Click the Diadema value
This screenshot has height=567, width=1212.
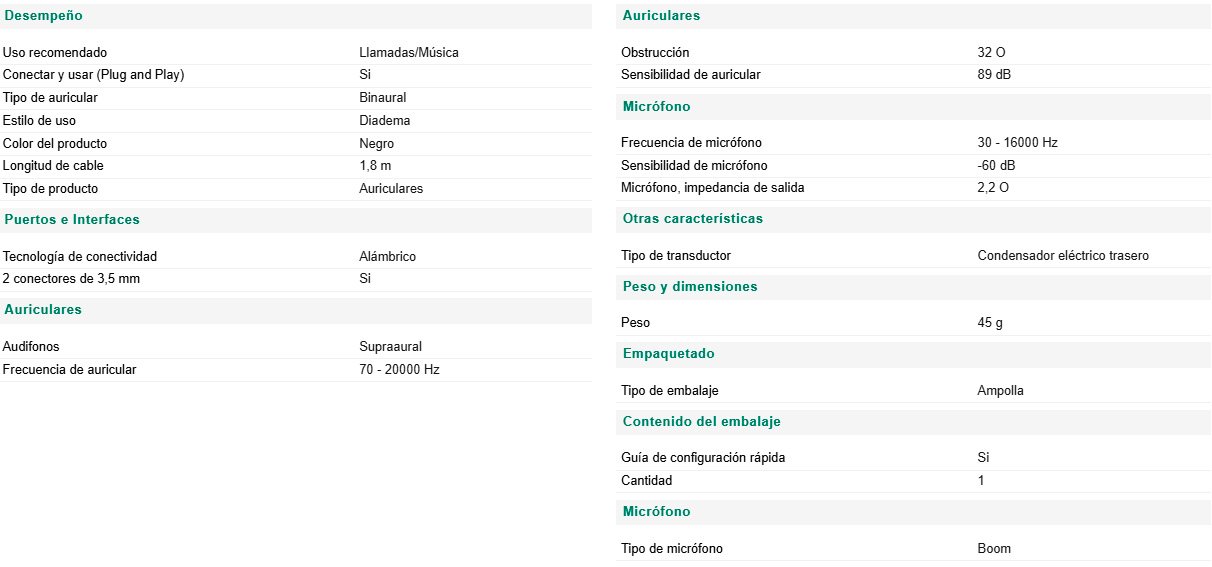coord(385,120)
